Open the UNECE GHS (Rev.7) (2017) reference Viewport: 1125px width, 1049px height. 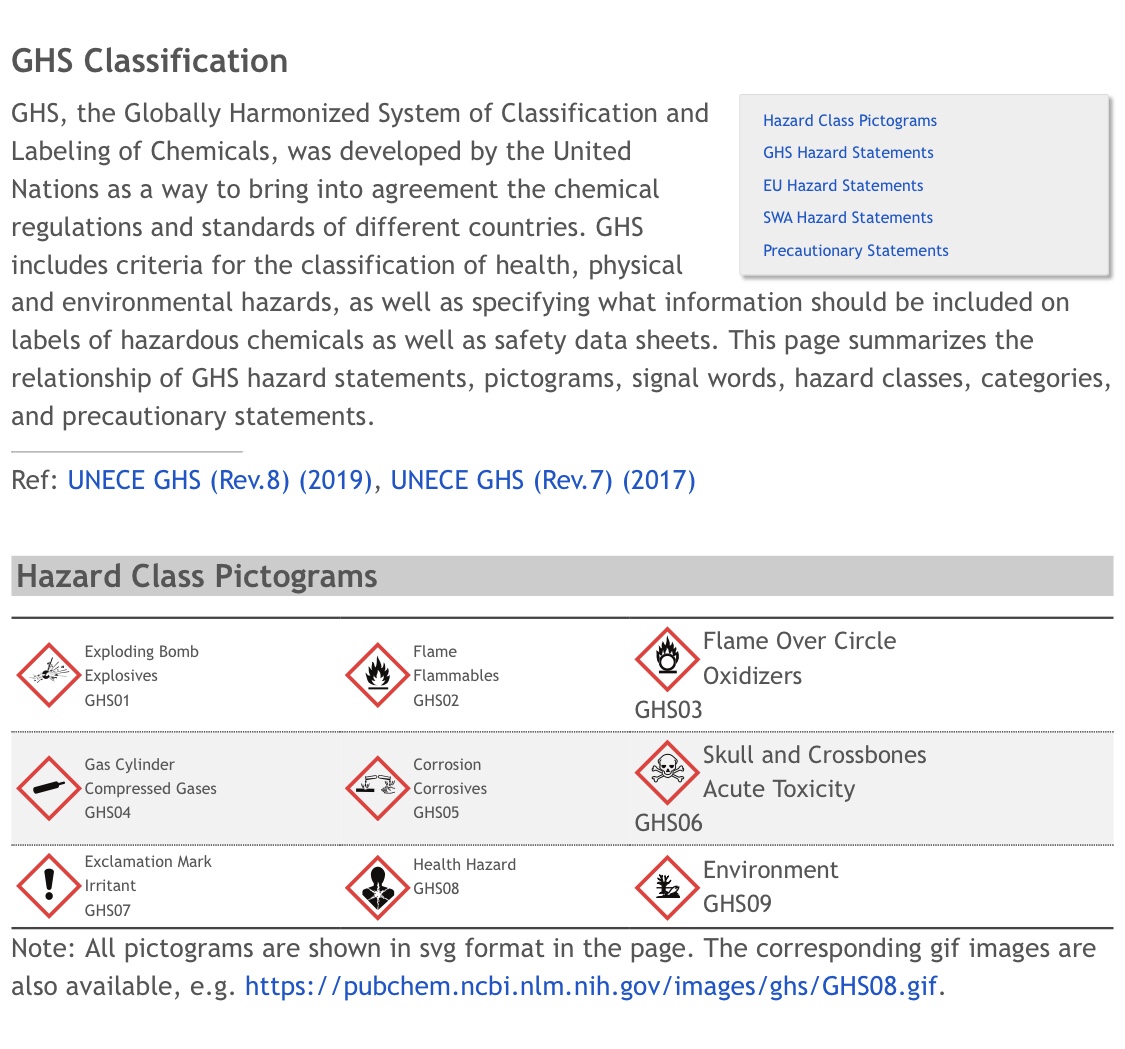(x=542, y=480)
